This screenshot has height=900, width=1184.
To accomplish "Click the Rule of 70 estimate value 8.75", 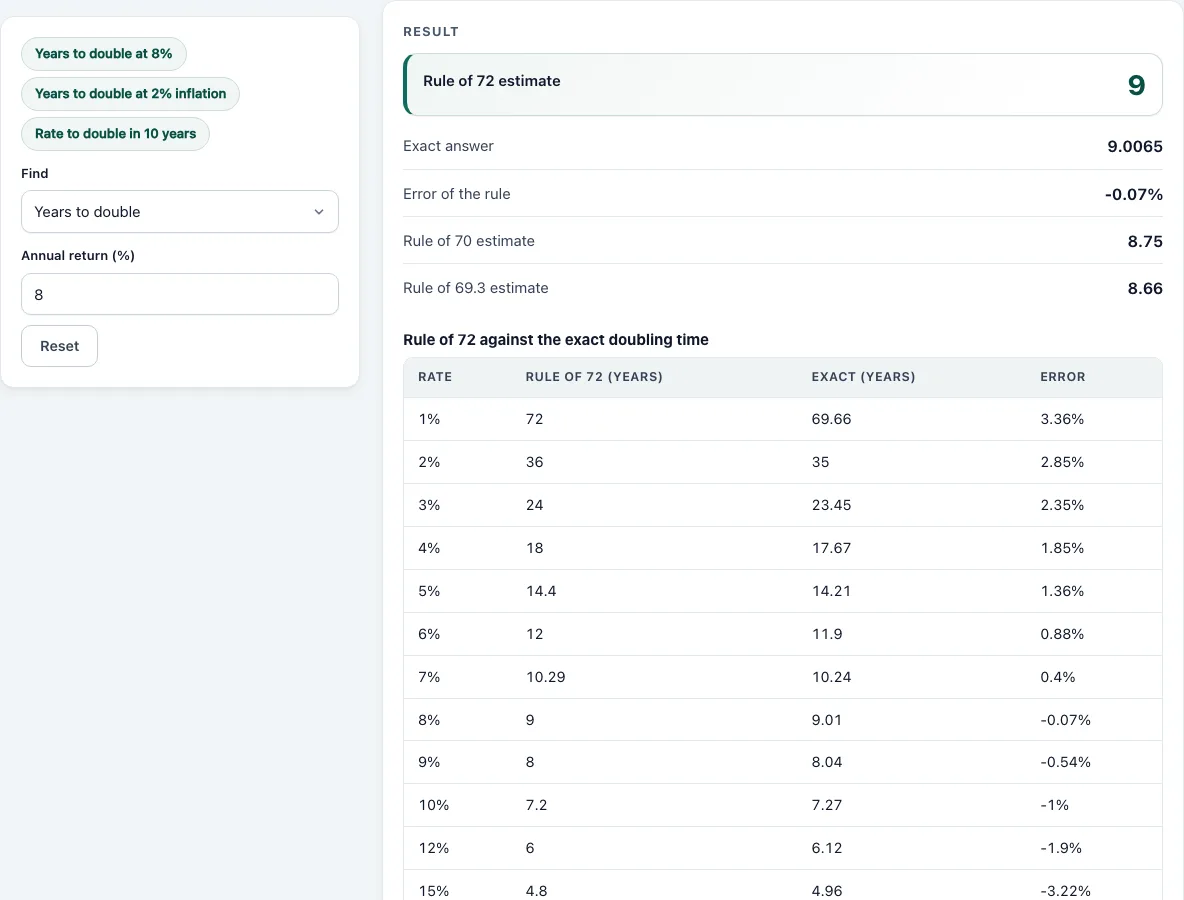I will (x=1145, y=242).
